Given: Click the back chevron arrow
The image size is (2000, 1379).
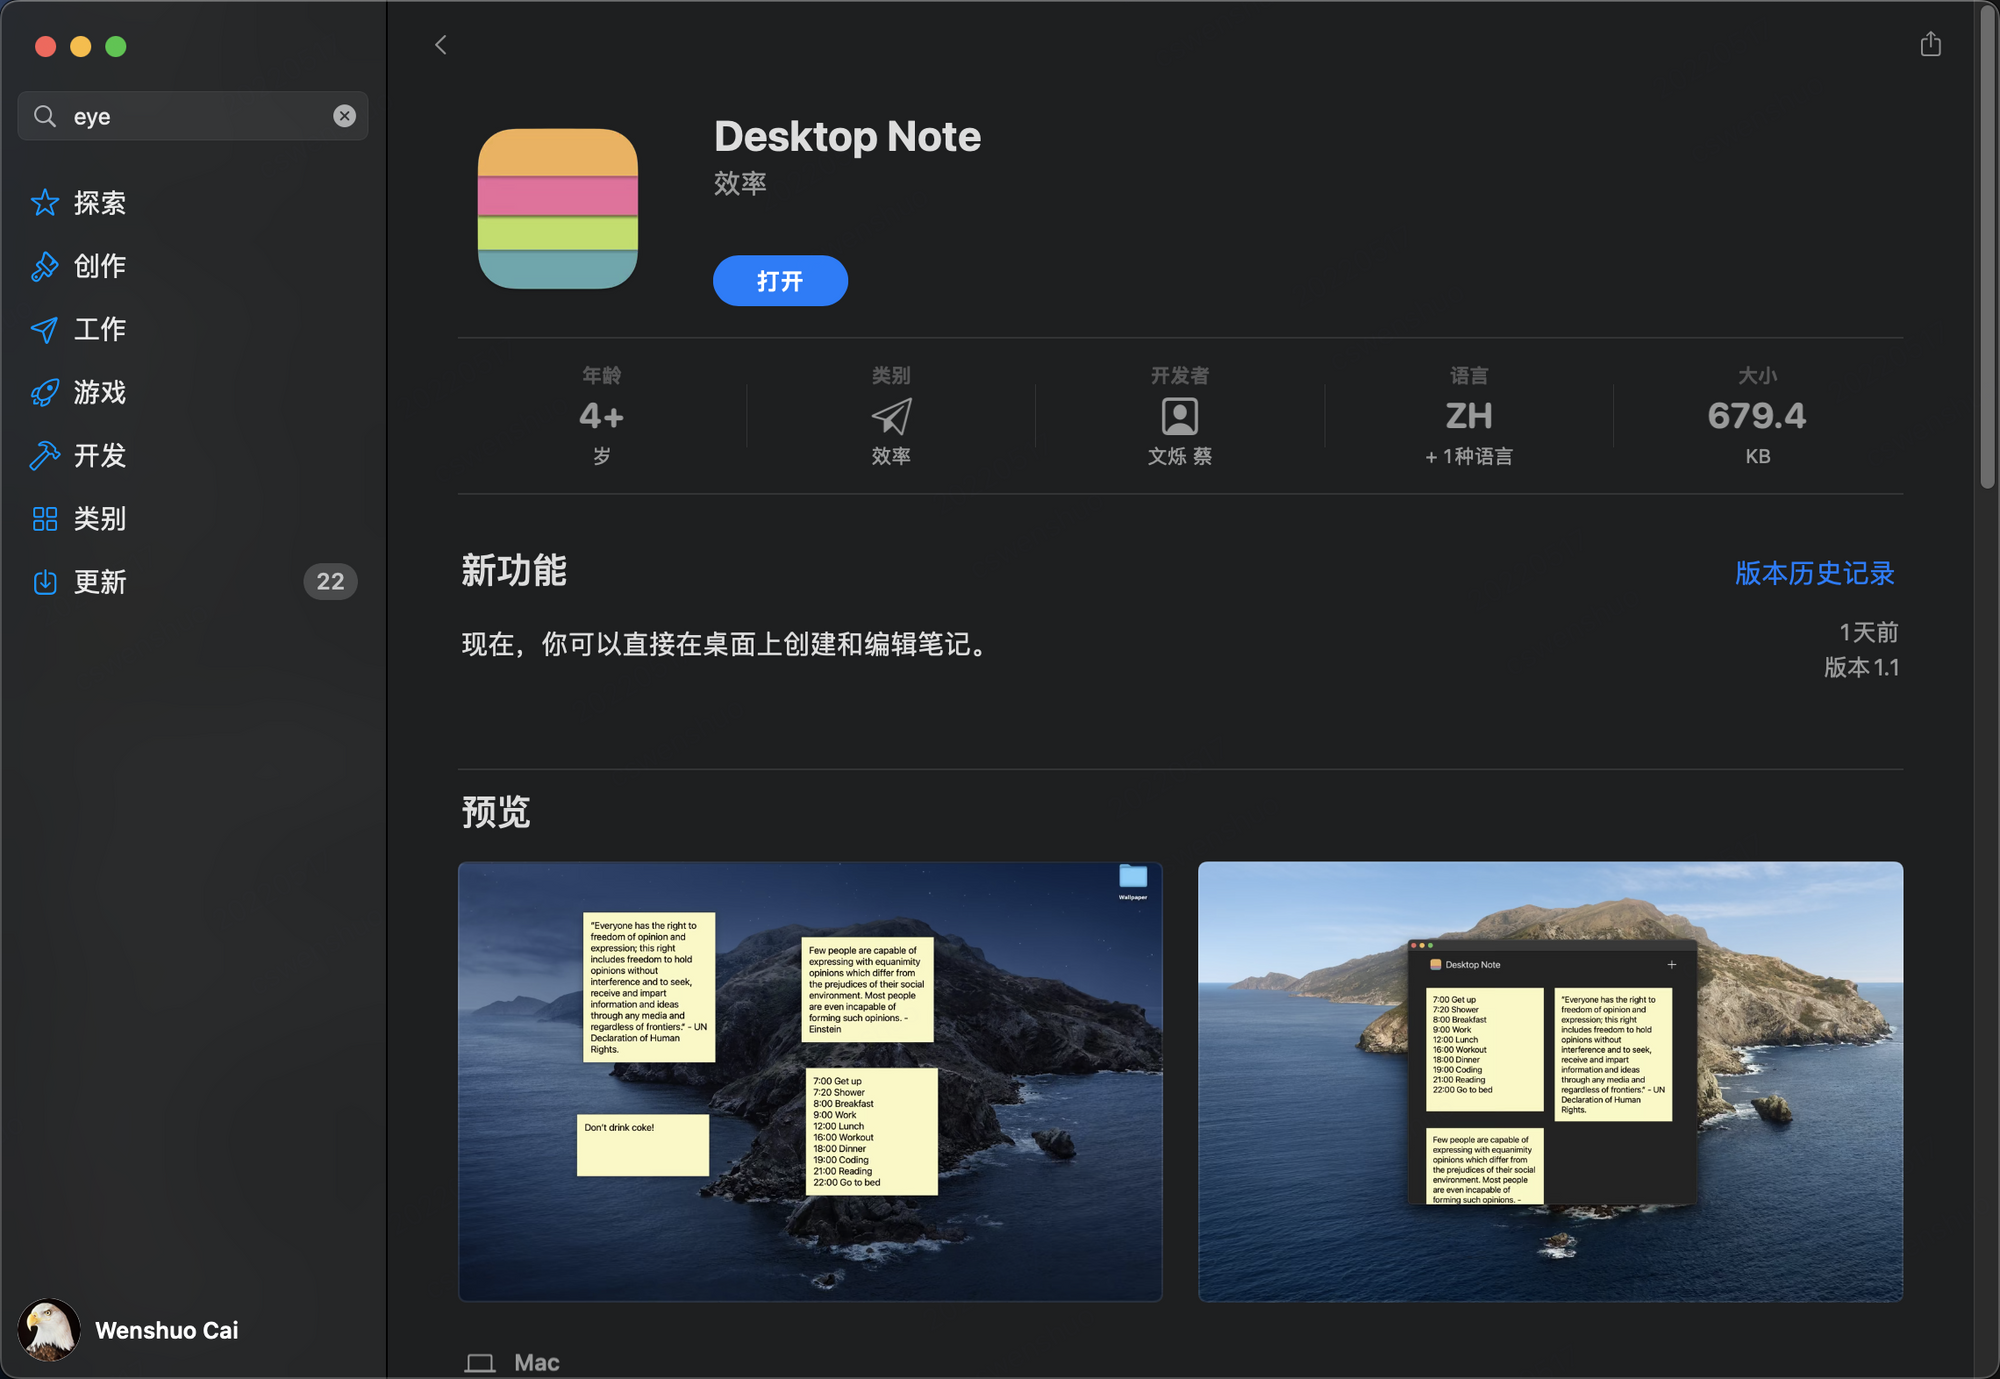Looking at the screenshot, I should pyautogui.click(x=440, y=45).
